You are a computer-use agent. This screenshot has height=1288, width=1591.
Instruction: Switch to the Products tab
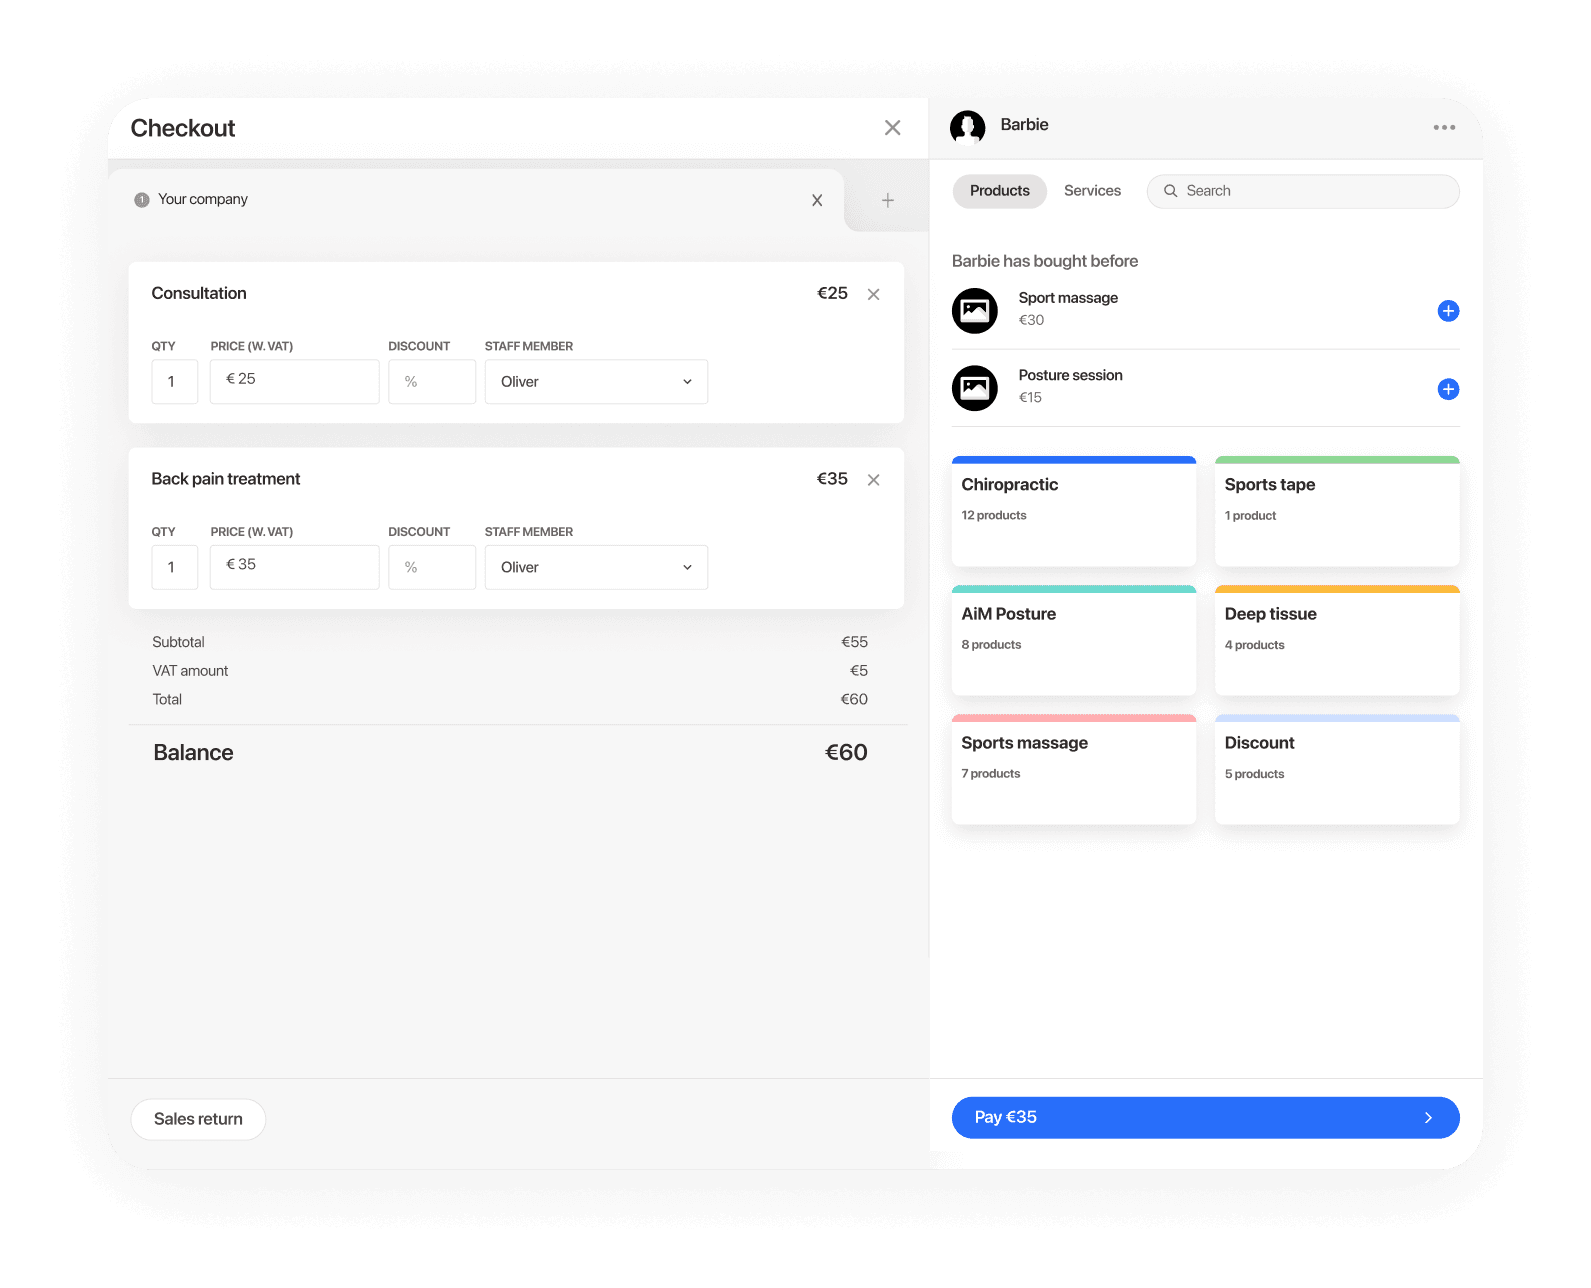999,191
